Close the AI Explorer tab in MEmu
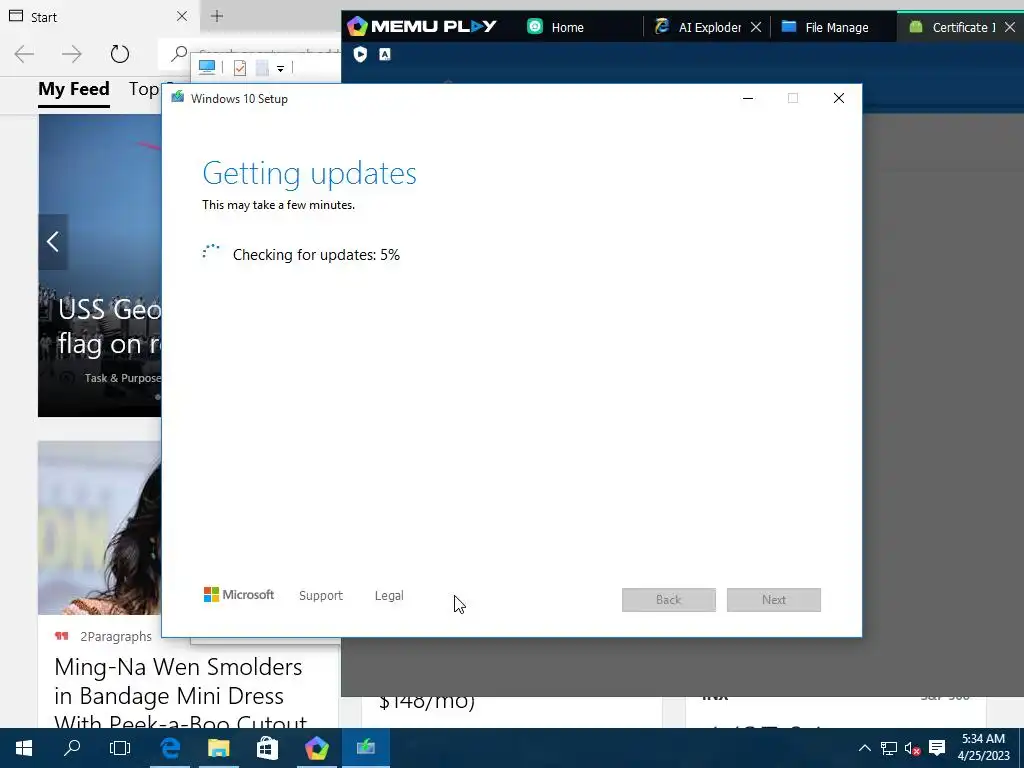This screenshot has width=1024, height=768. [x=756, y=27]
